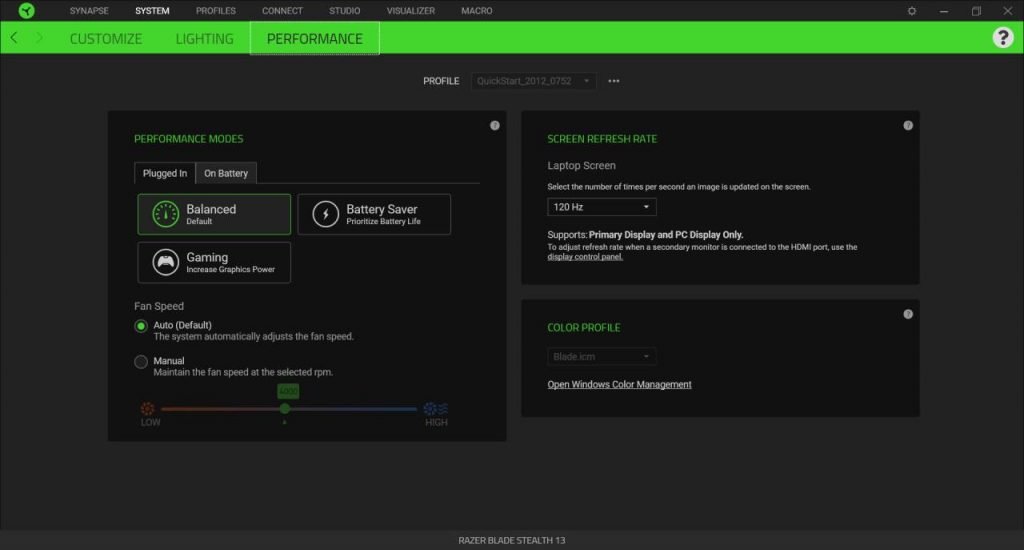Open the 120 Hz refresh rate dropdown
1024x550 pixels.
(x=601, y=207)
